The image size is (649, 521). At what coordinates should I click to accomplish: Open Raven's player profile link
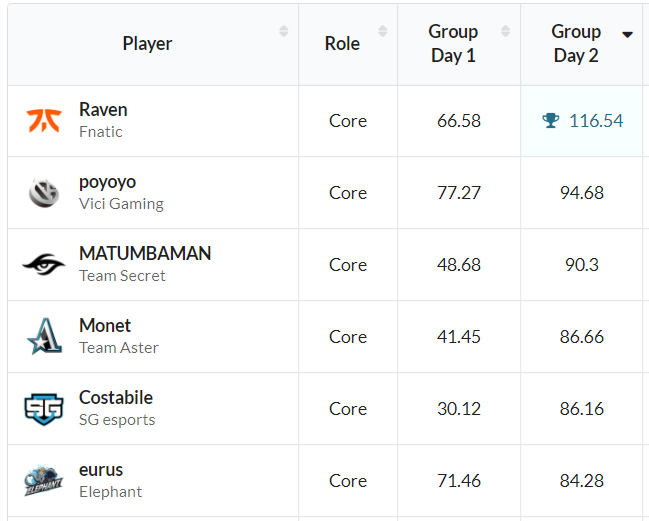click(x=103, y=110)
